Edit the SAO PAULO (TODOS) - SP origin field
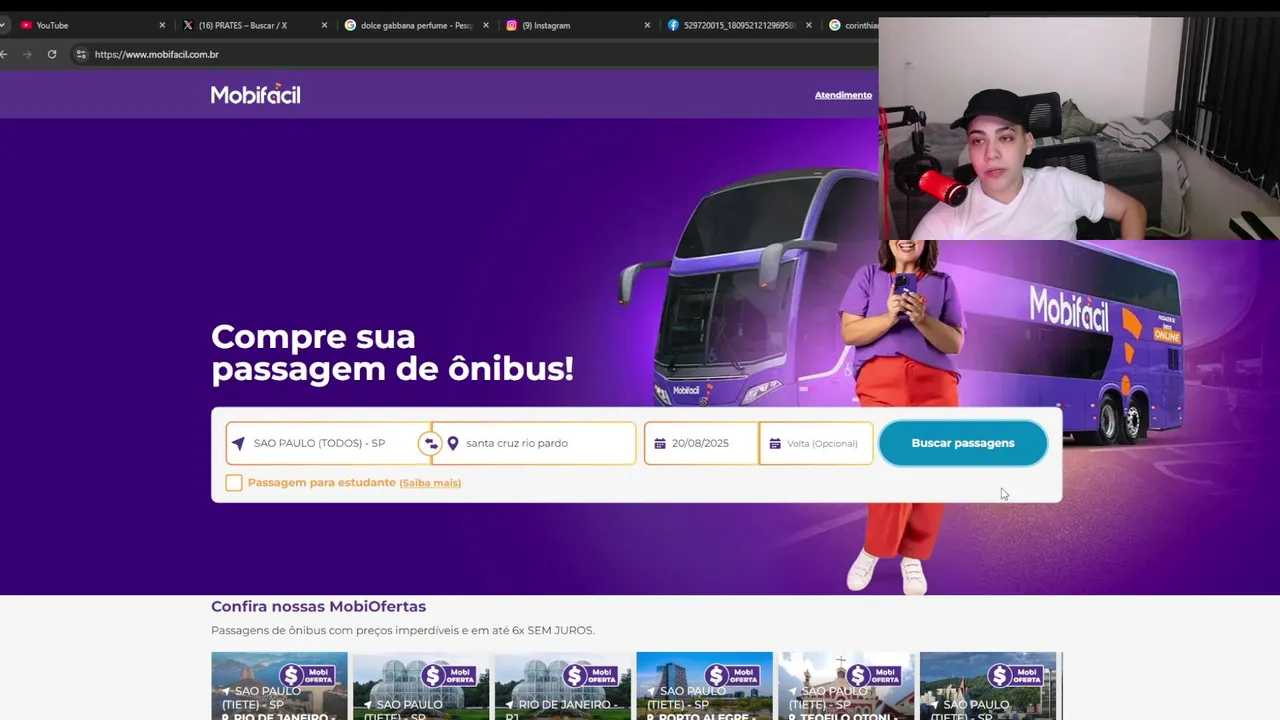This screenshot has width=1280, height=720. point(328,443)
